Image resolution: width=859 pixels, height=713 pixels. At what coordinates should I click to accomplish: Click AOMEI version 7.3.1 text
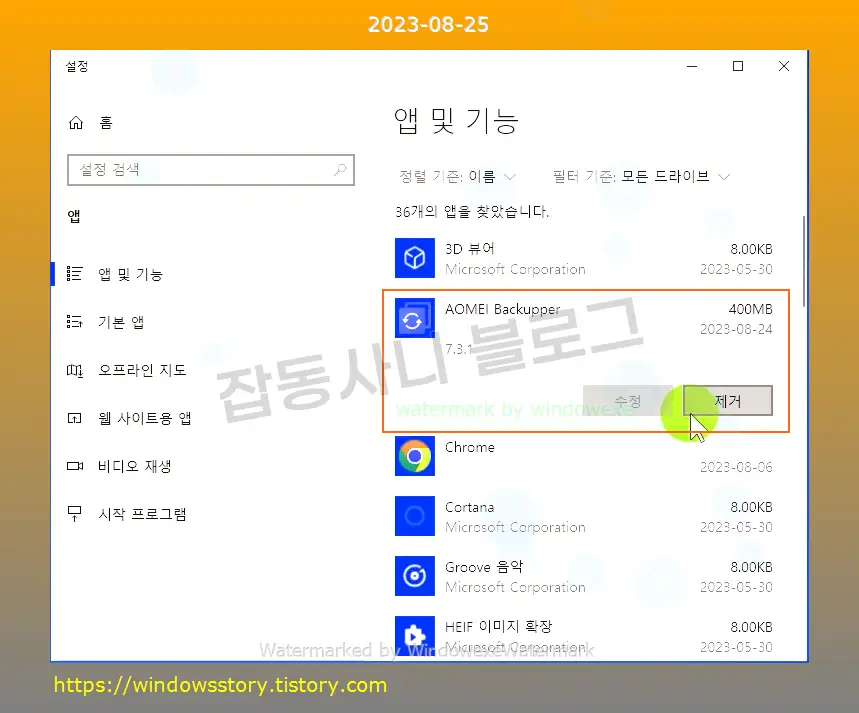coord(458,349)
